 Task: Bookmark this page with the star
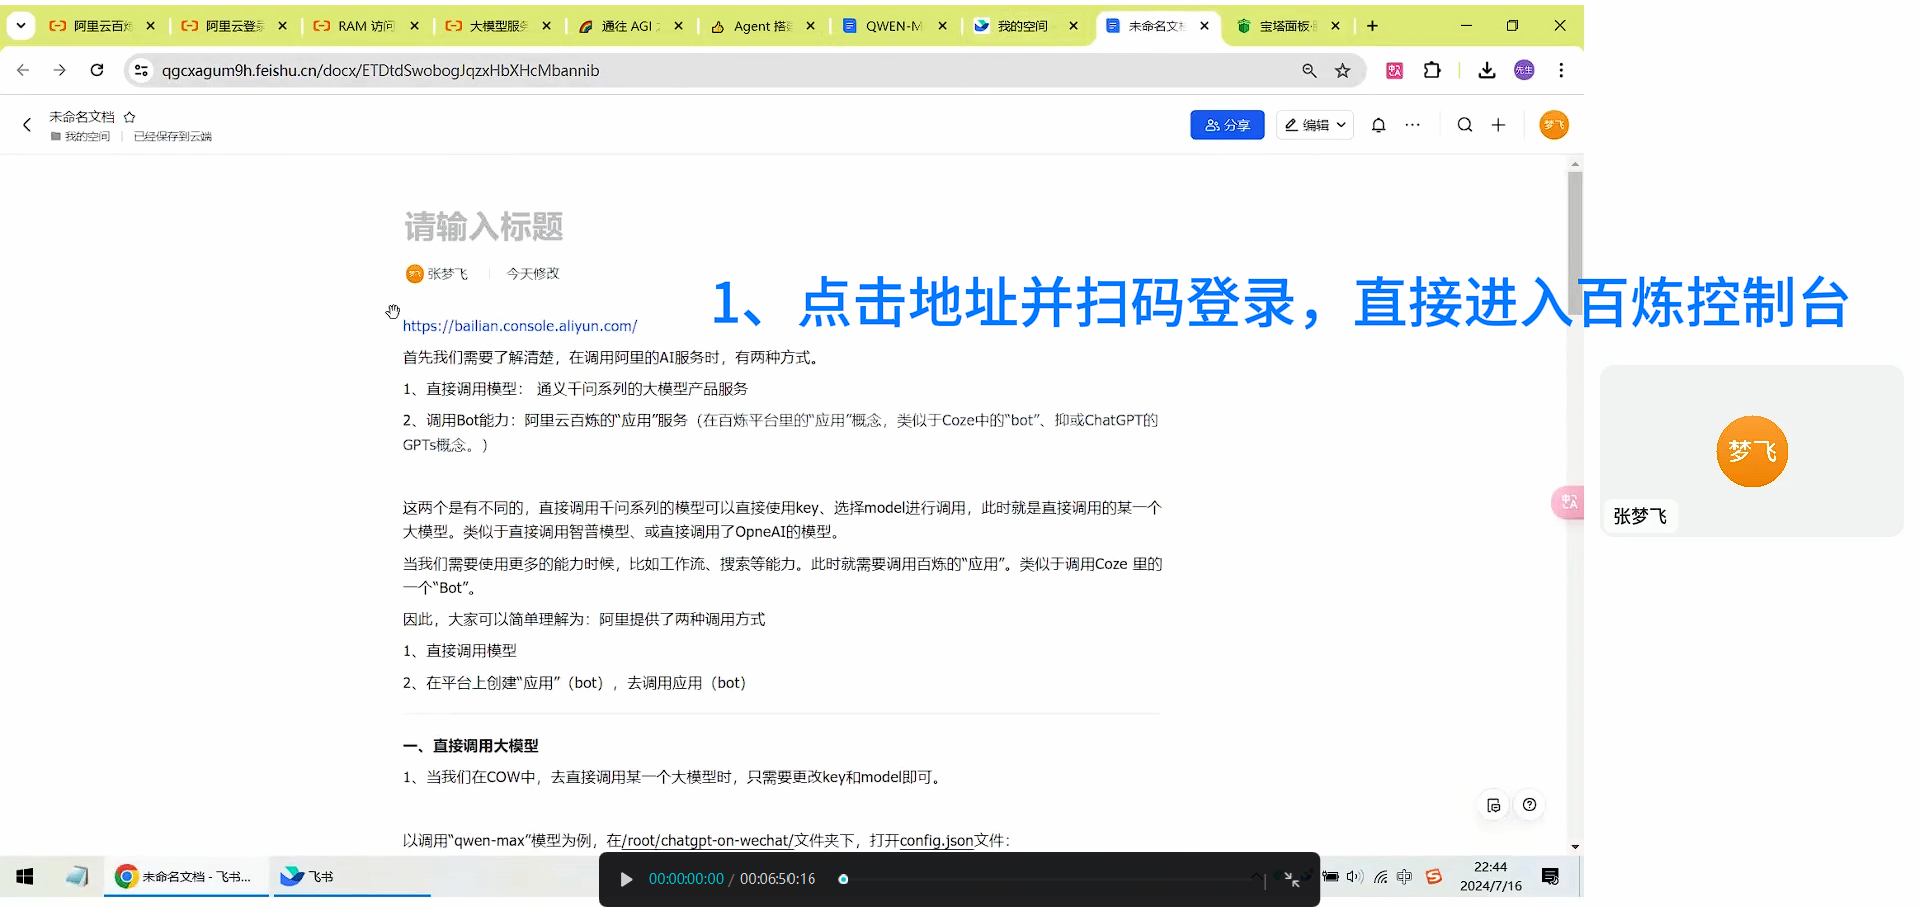pos(1343,70)
